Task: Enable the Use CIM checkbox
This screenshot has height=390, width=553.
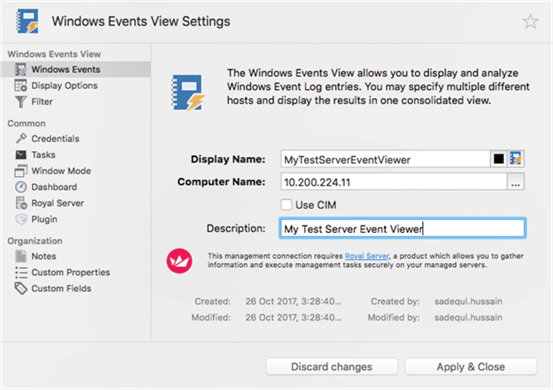Action: click(x=286, y=205)
